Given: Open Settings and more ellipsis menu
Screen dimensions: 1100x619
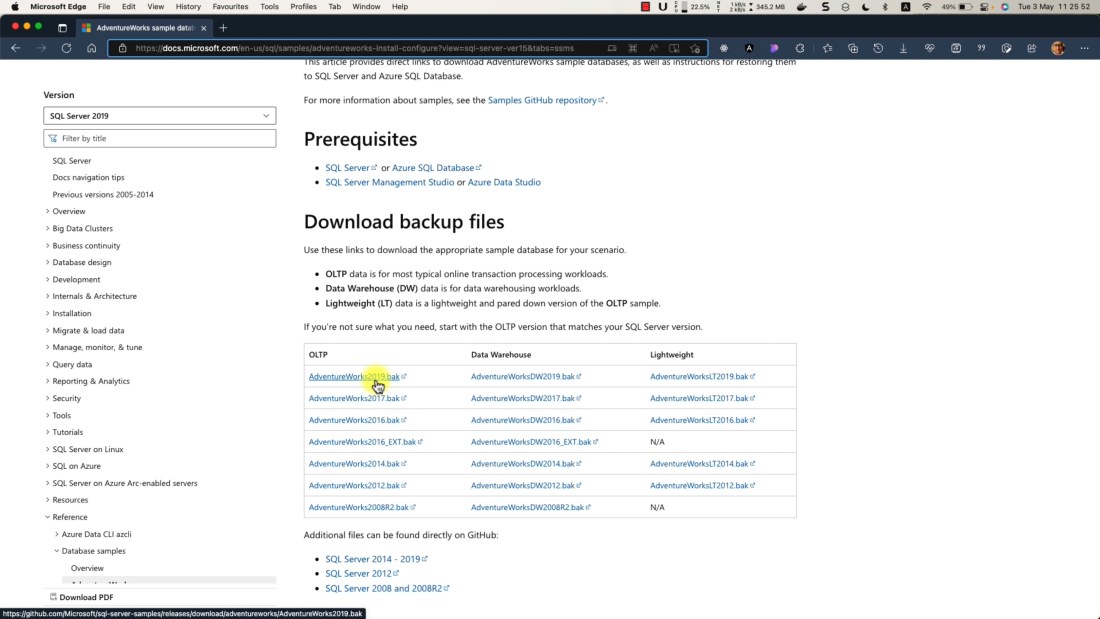Looking at the screenshot, I should (1085, 48).
